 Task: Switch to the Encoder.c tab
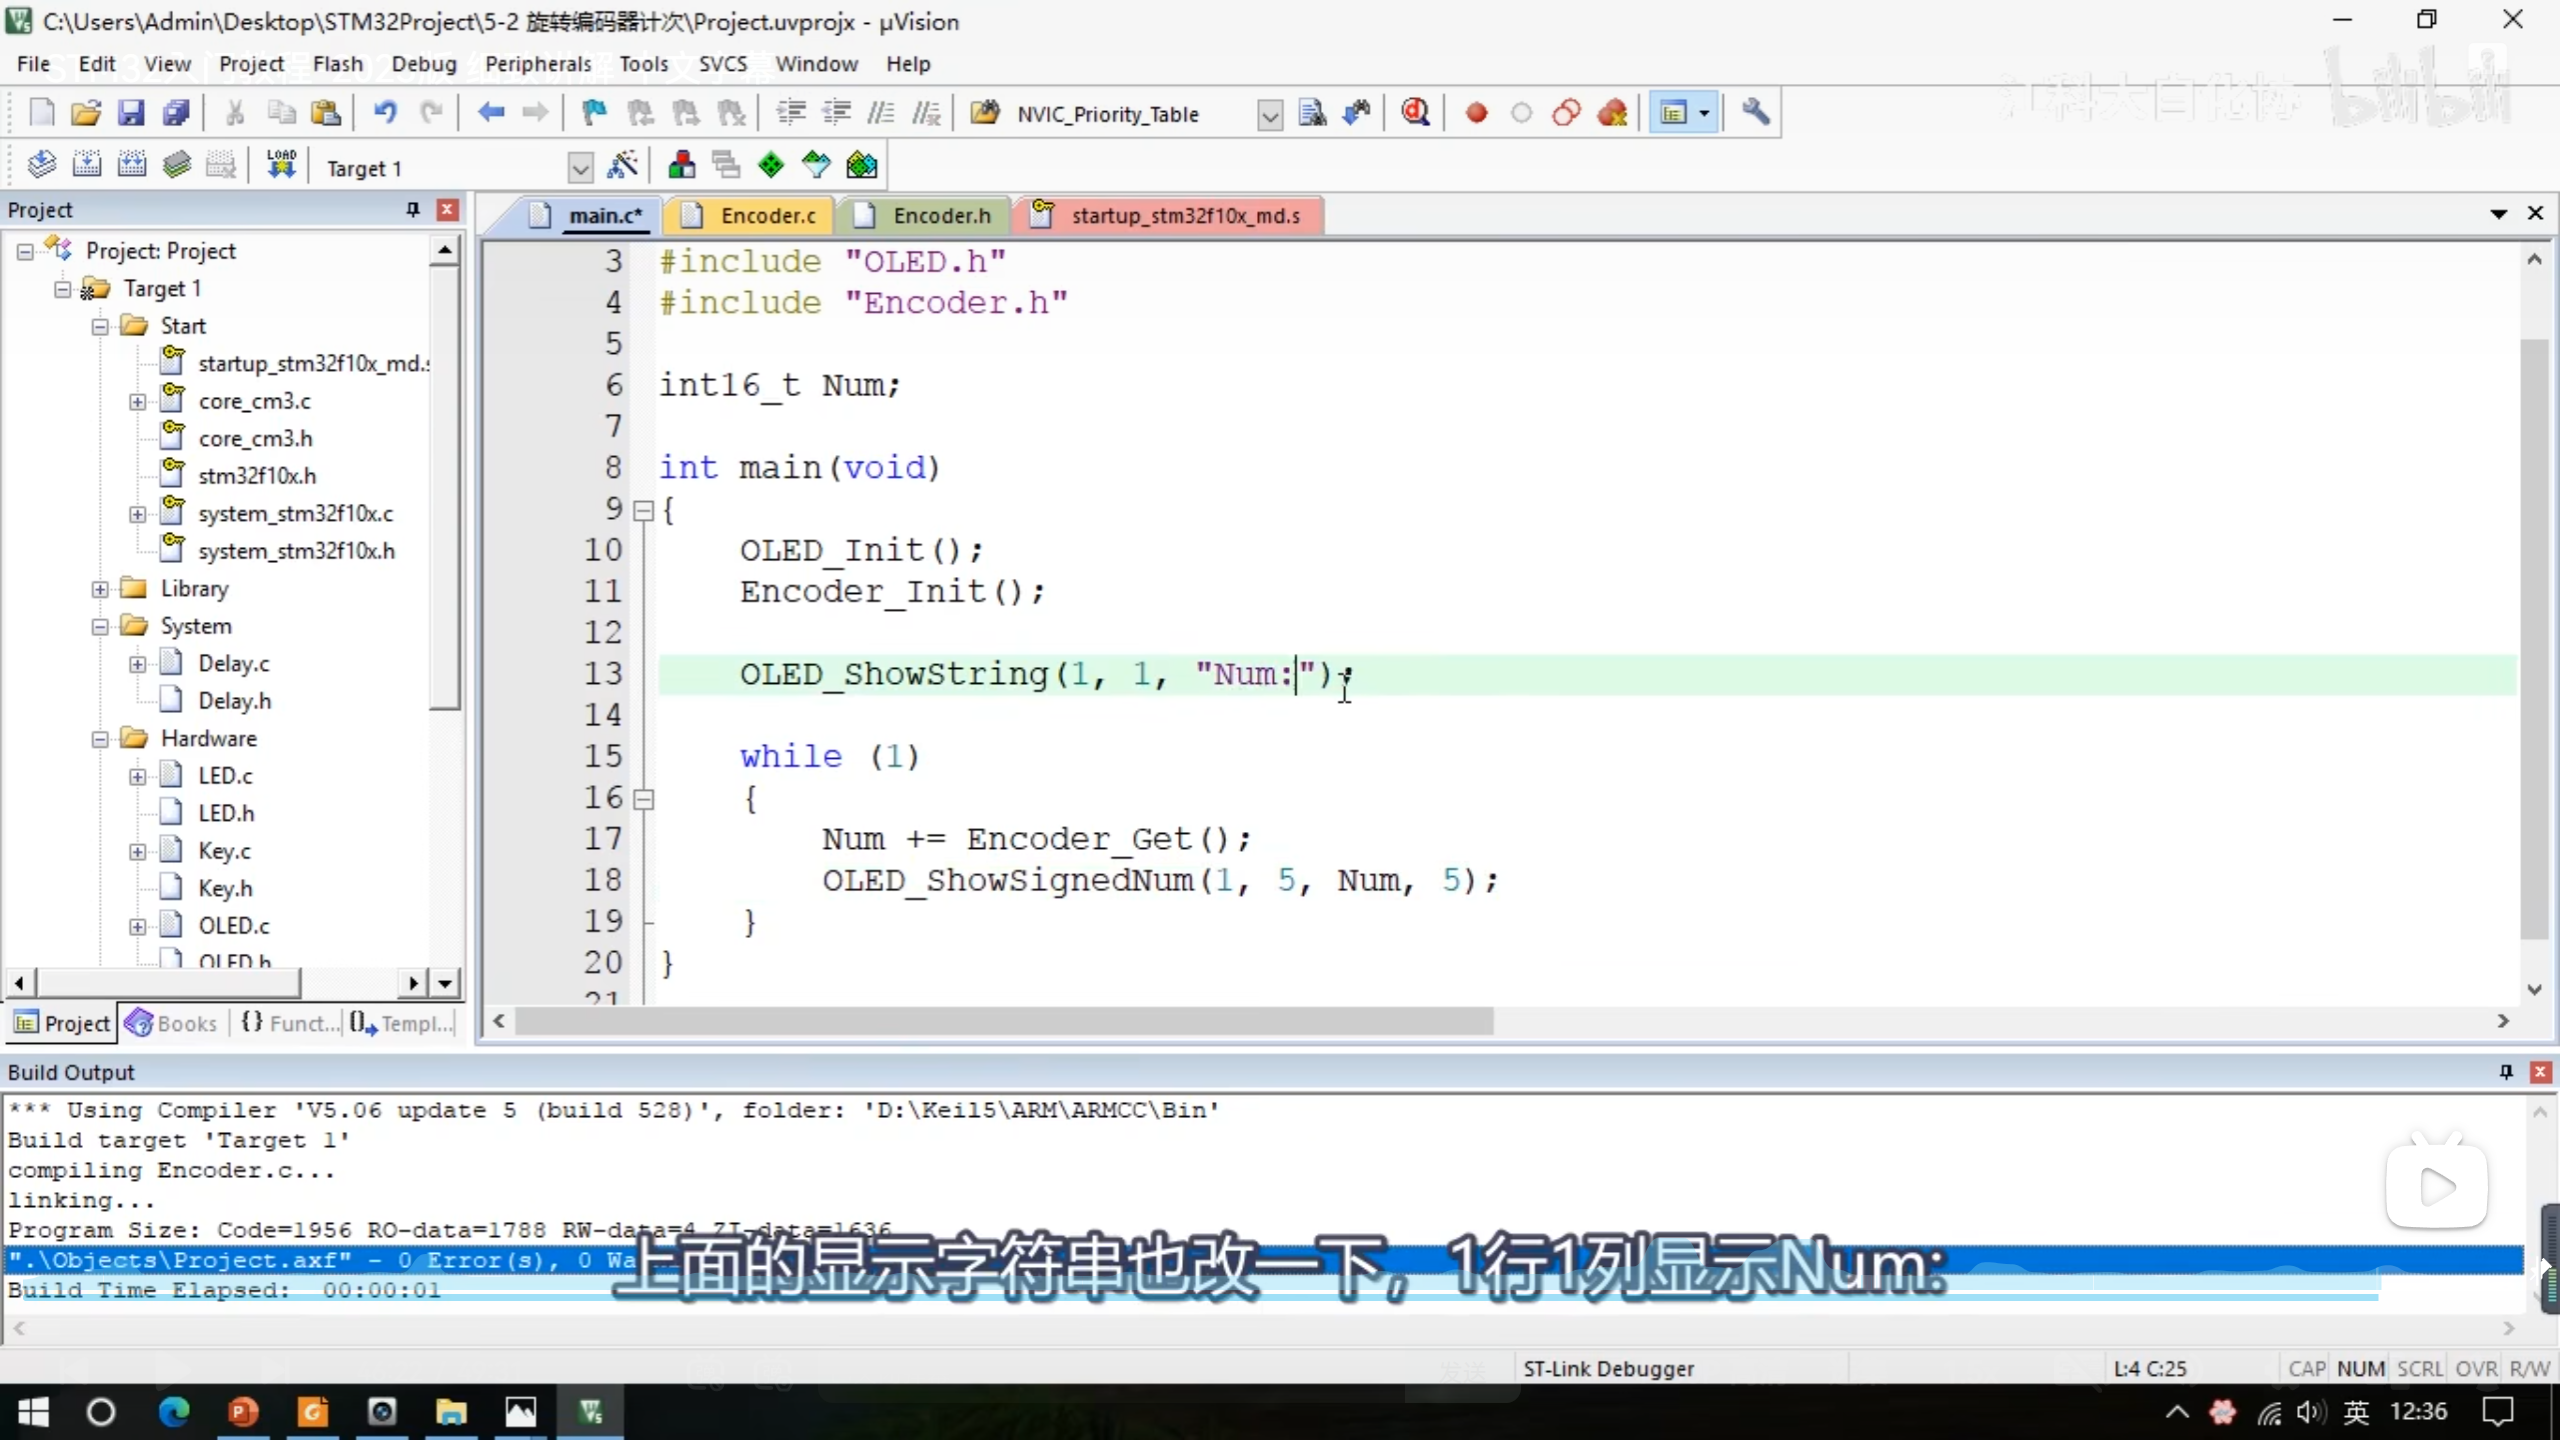(x=767, y=215)
